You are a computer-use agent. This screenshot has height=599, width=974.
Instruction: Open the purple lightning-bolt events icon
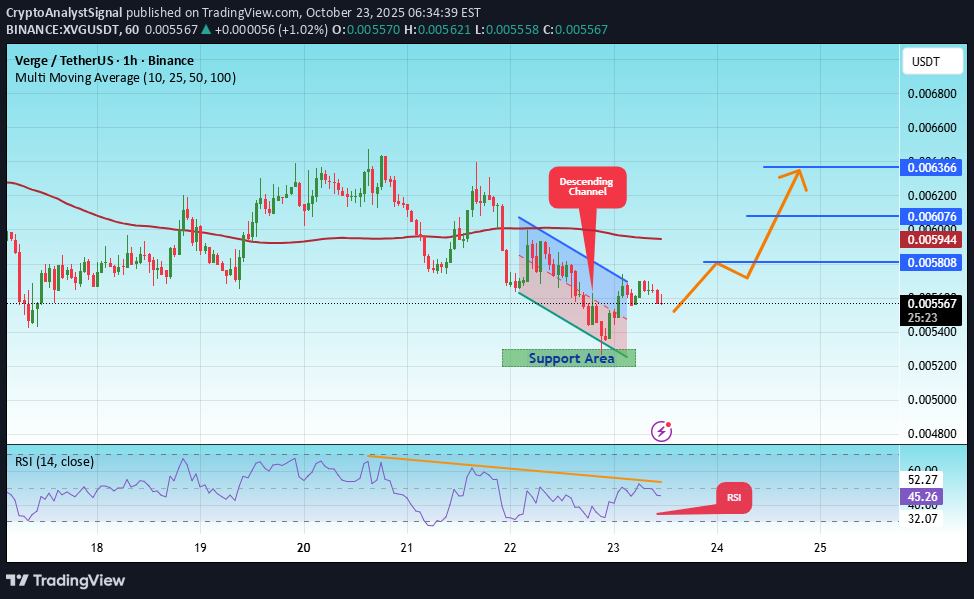tap(661, 431)
